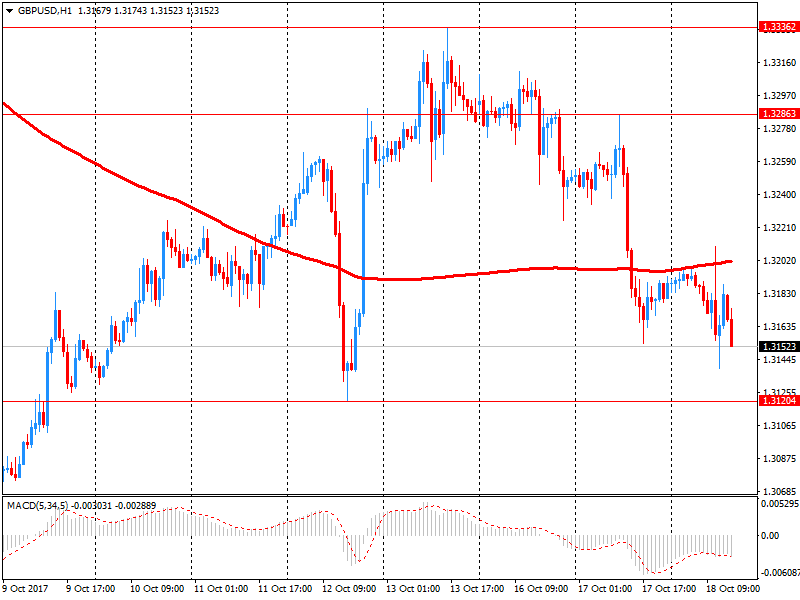
Task: Click the current price tag 1.31523
Action: (x=779, y=346)
